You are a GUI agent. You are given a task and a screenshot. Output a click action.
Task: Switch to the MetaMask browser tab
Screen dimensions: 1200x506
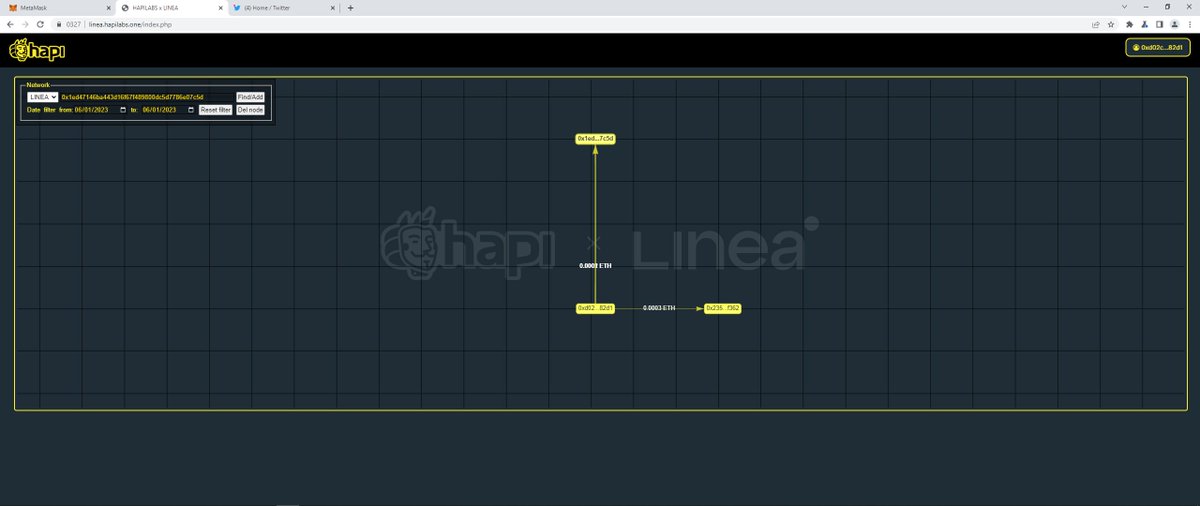point(58,7)
